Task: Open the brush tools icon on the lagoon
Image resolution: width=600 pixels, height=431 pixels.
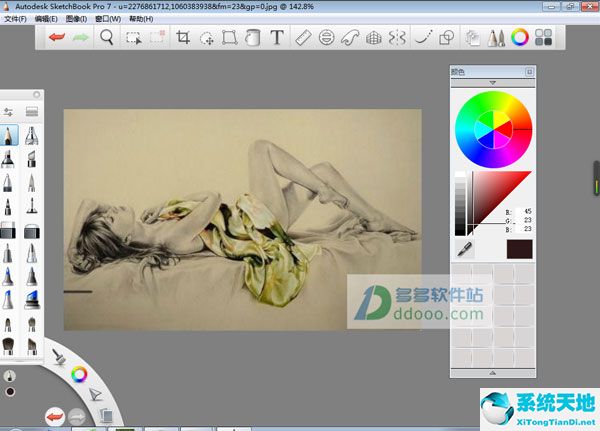Action: click(x=59, y=357)
